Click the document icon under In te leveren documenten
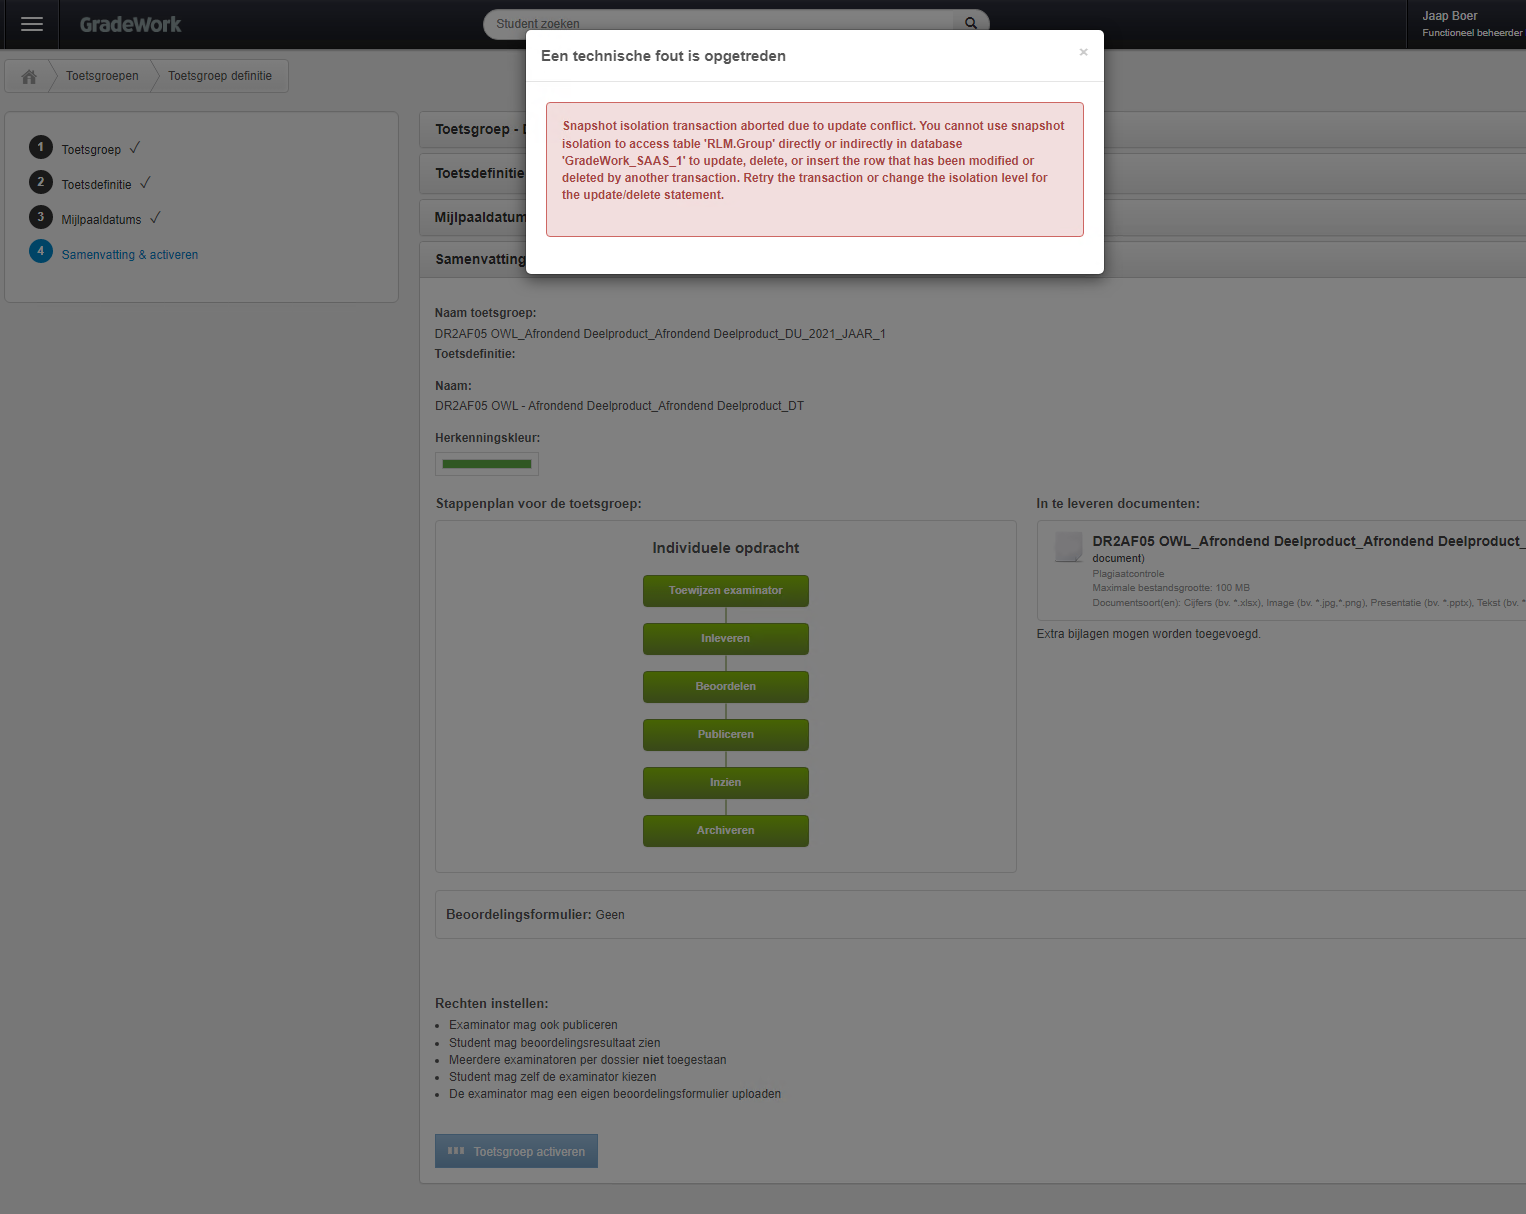This screenshot has height=1214, width=1526. pos(1069,547)
